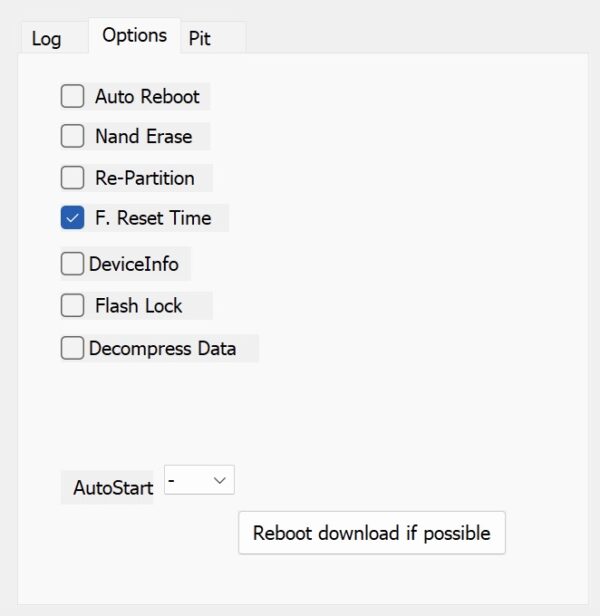Tick the Auto Reboot checkbox square
The width and height of the screenshot is (600, 616).
point(72,97)
